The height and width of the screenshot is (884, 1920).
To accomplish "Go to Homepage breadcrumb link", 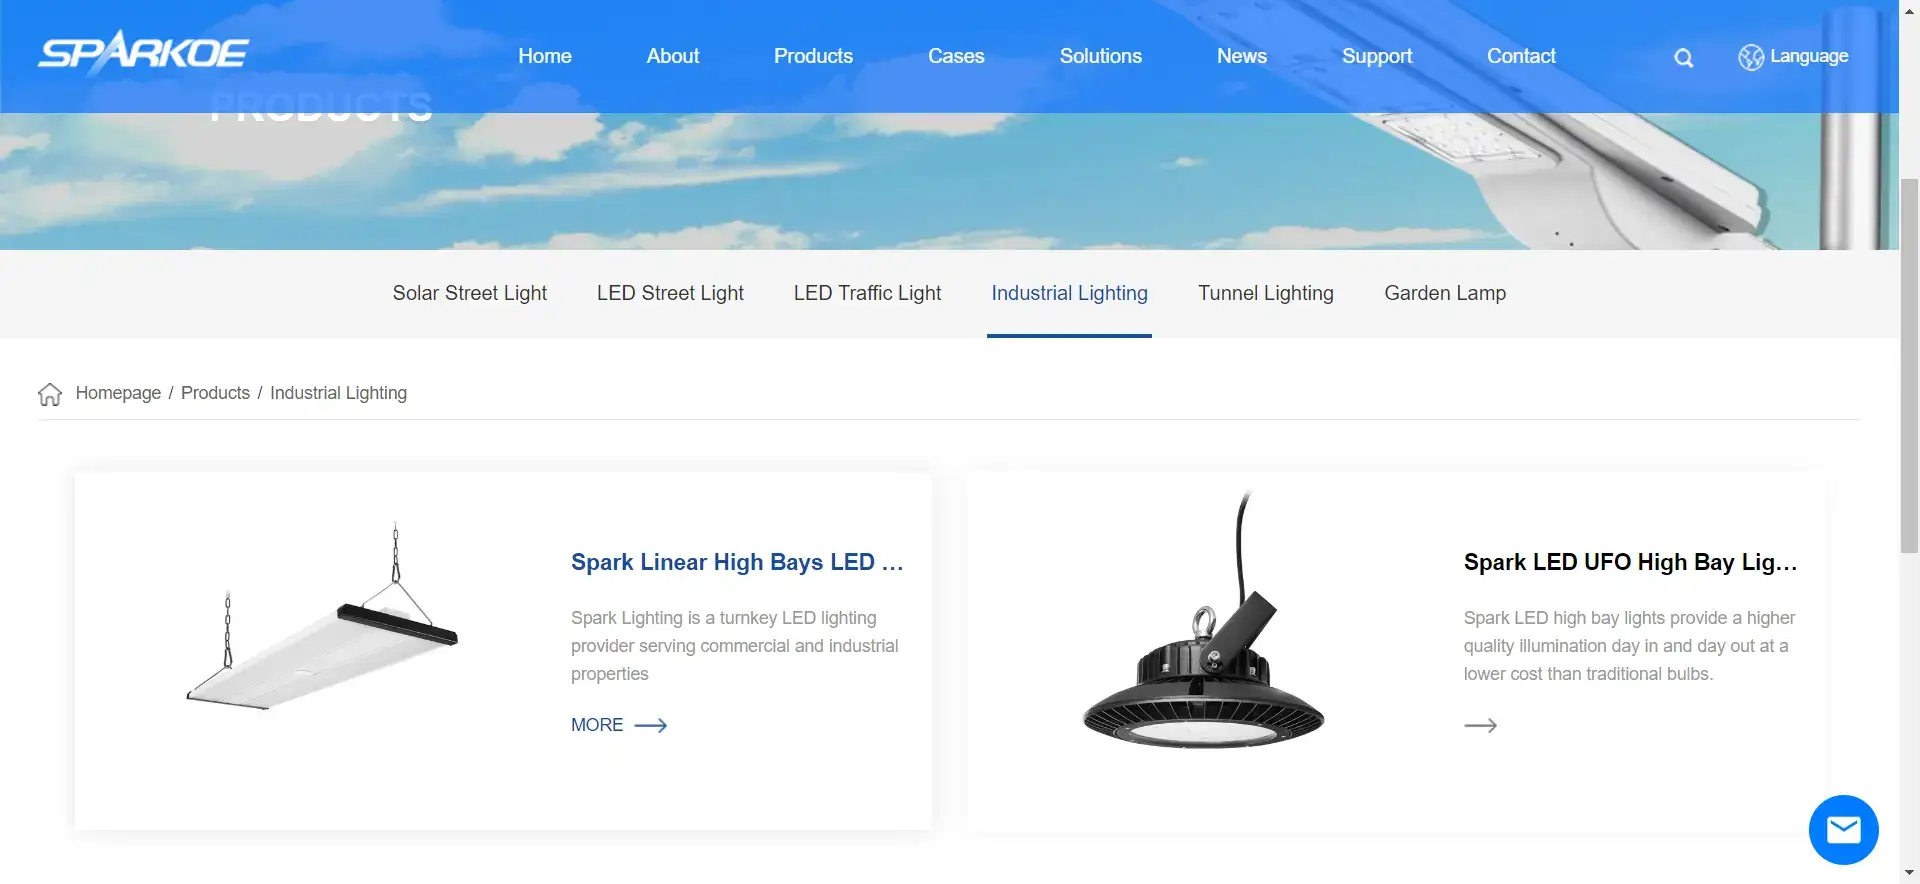I will [x=118, y=393].
